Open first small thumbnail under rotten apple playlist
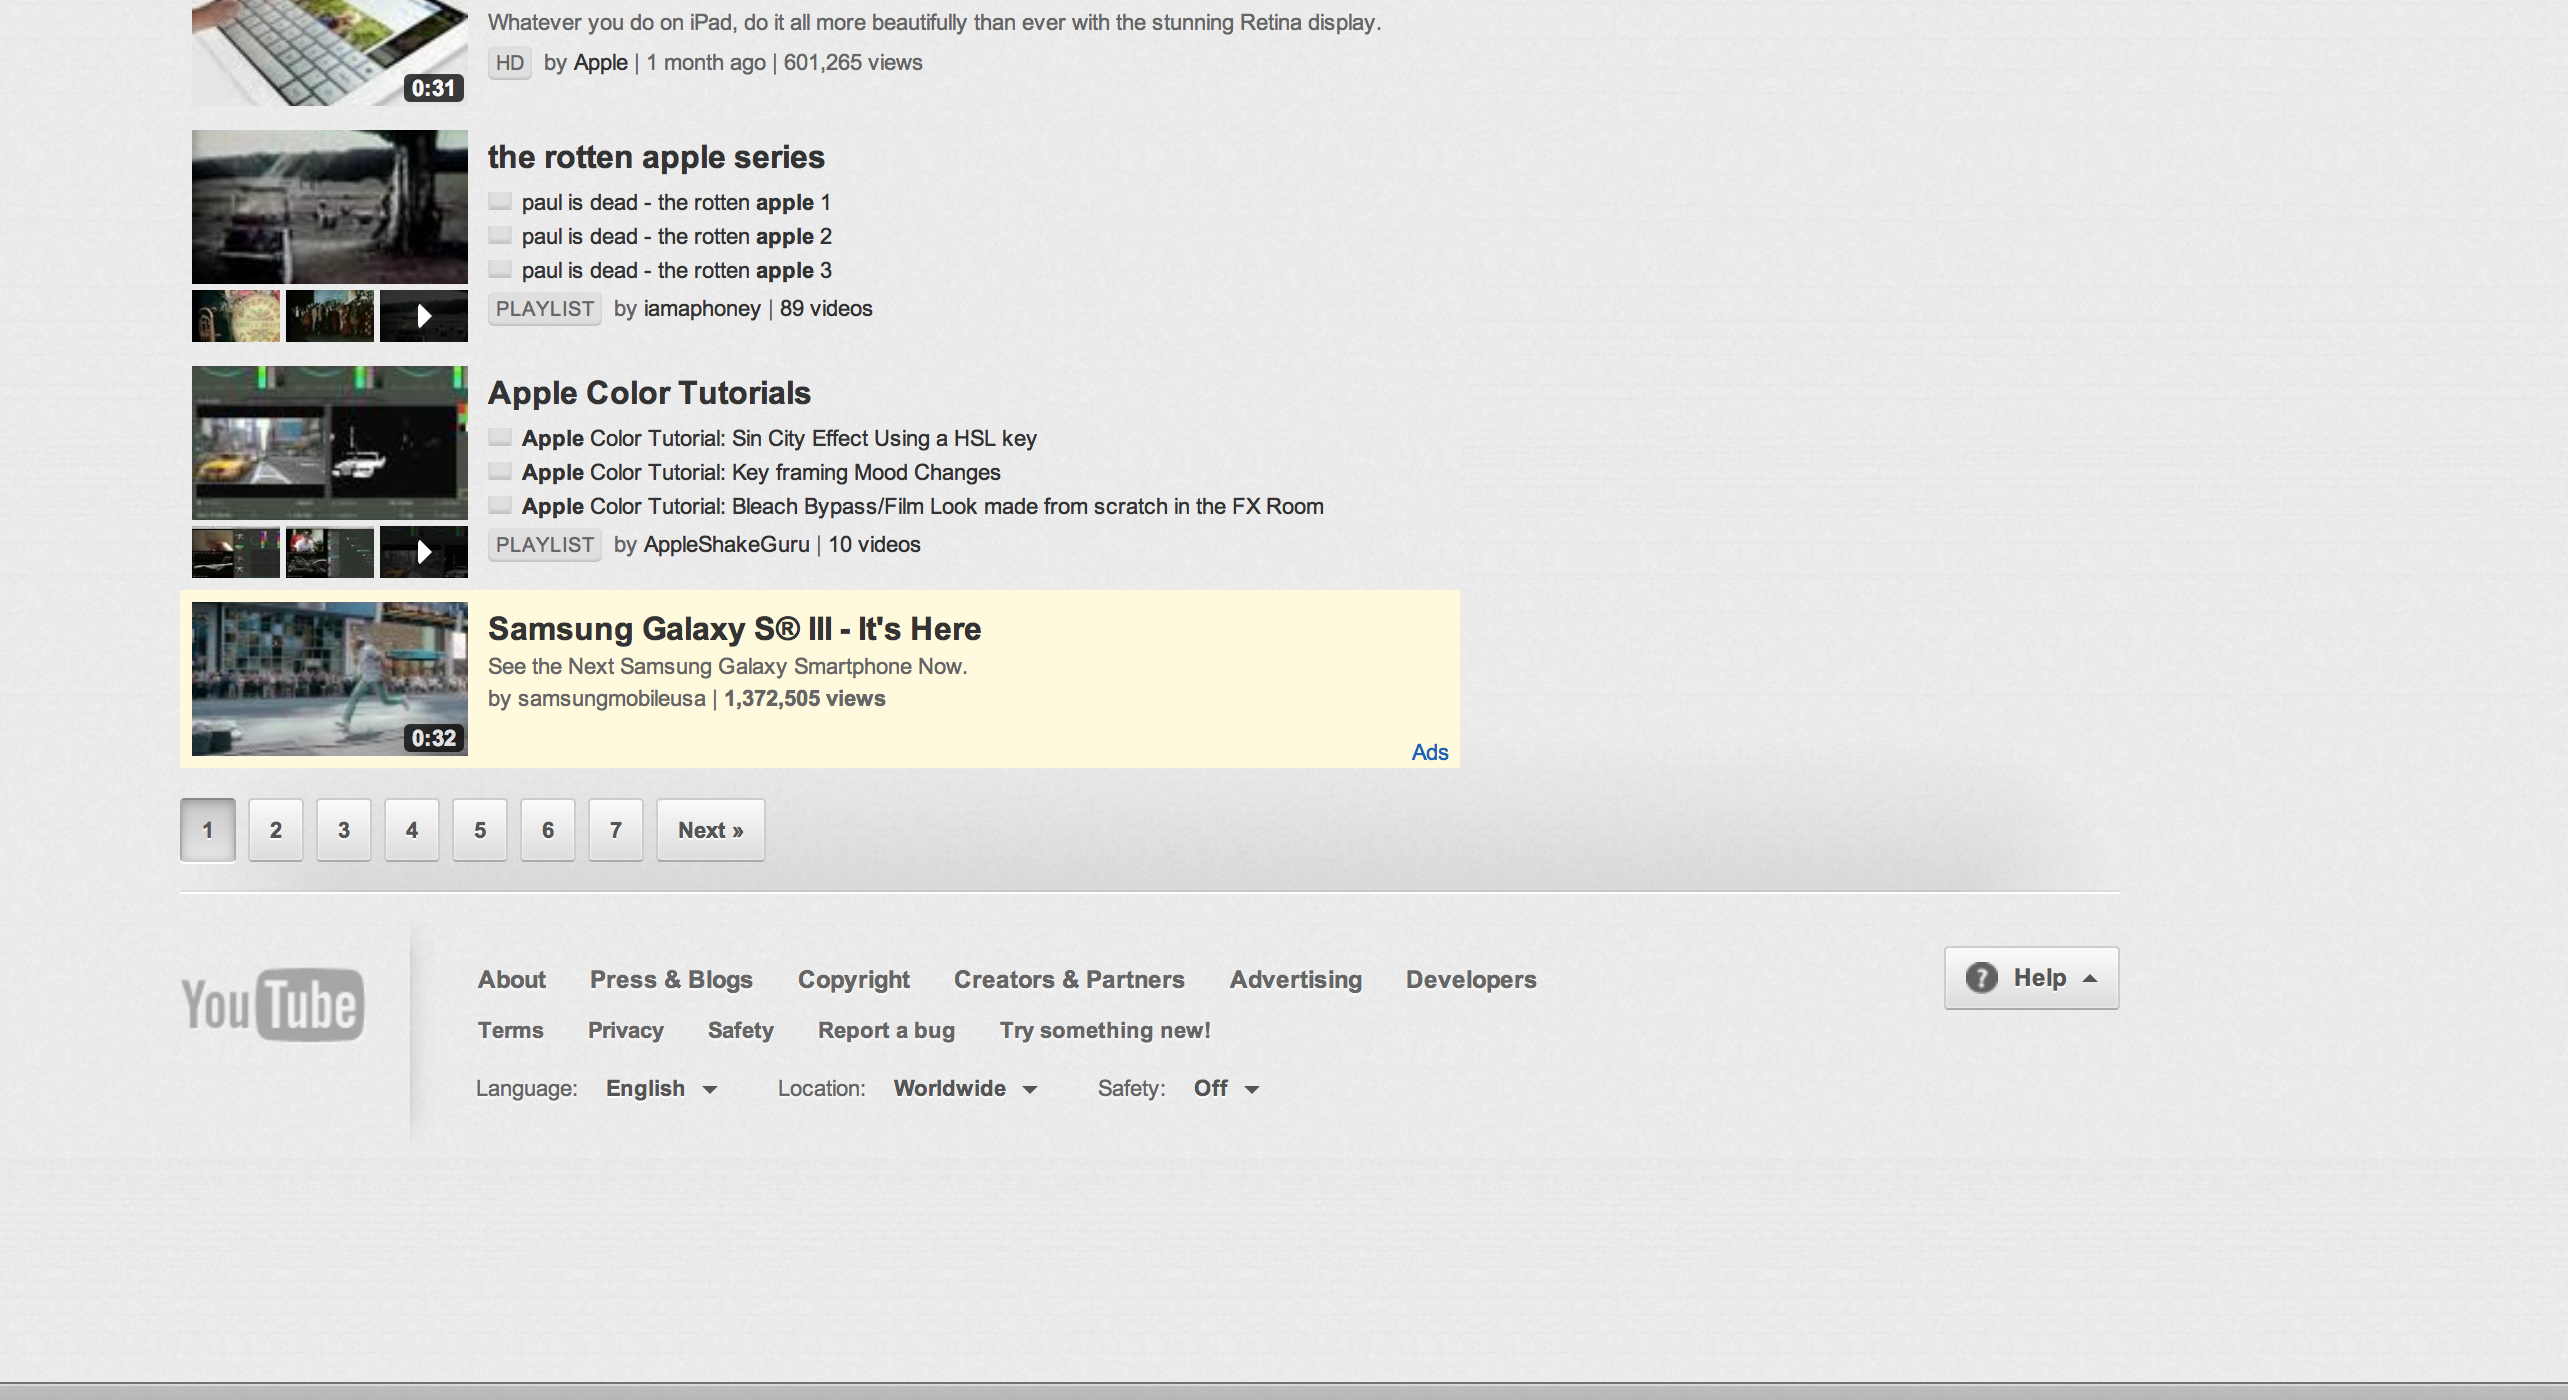 pos(236,316)
